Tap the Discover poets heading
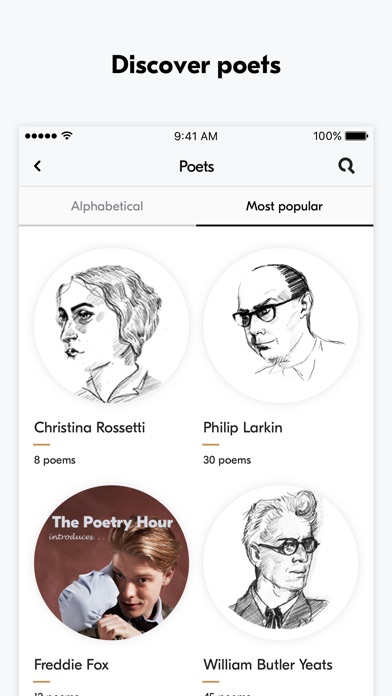Image resolution: width=392 pixels, height=696 pixels. (x=196, y=65)
